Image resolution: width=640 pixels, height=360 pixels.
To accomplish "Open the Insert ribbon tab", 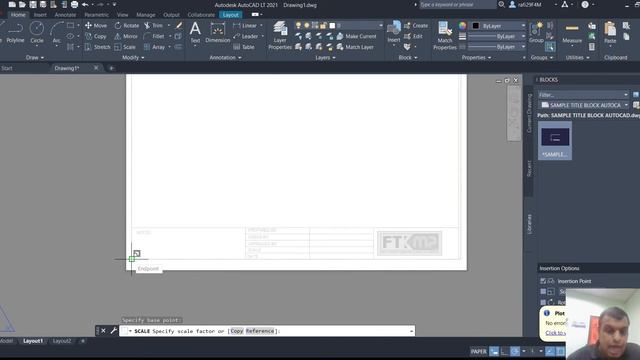I will click(x=40, y=15).
